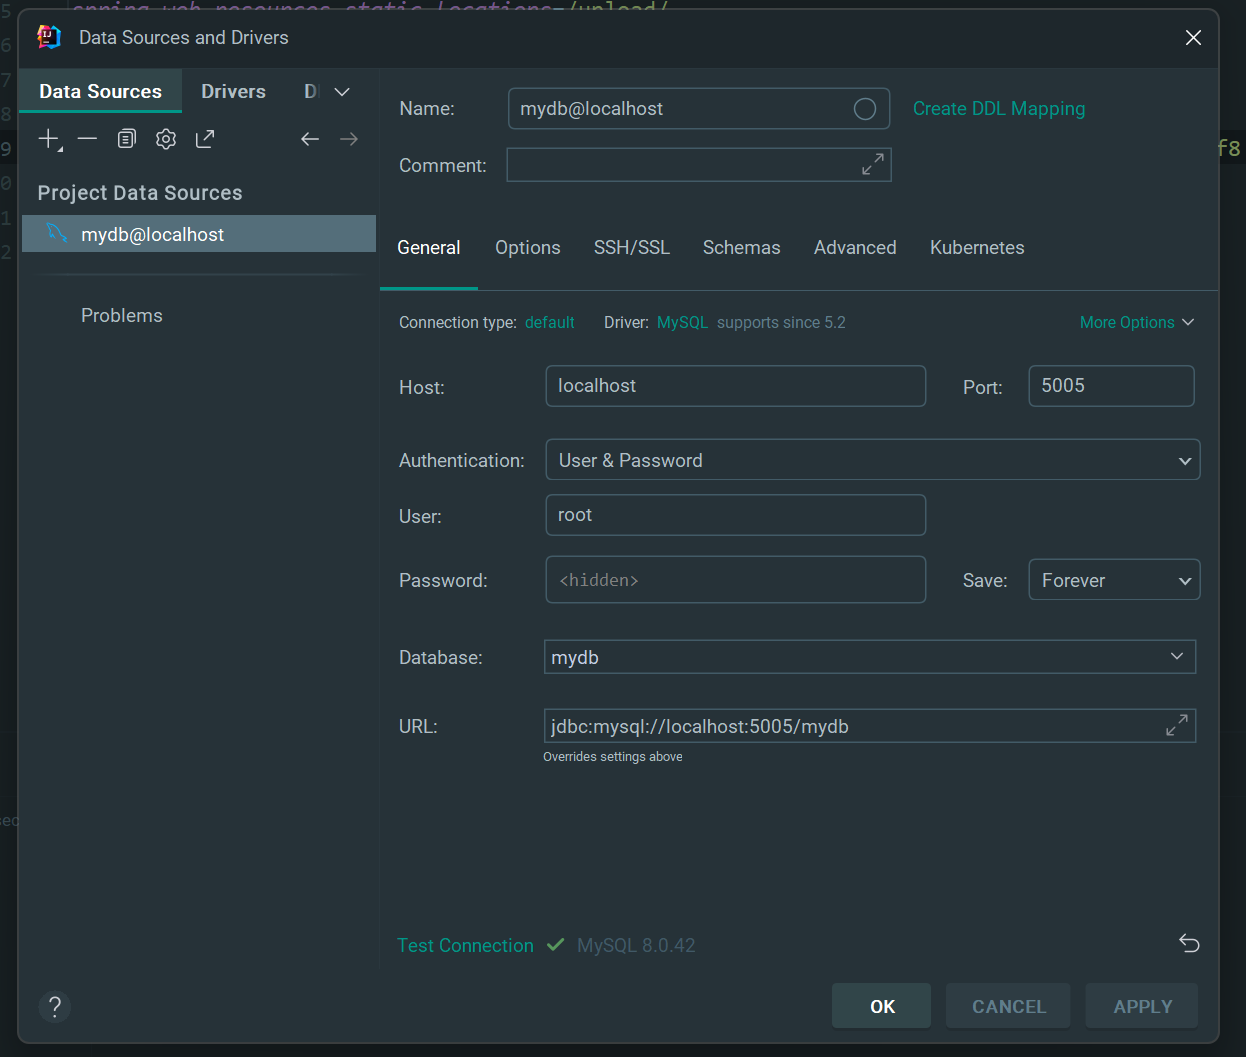Screen dimensions: 1246x1057
Task: Click the revert changes undo icon
Action: [1188, 943]
